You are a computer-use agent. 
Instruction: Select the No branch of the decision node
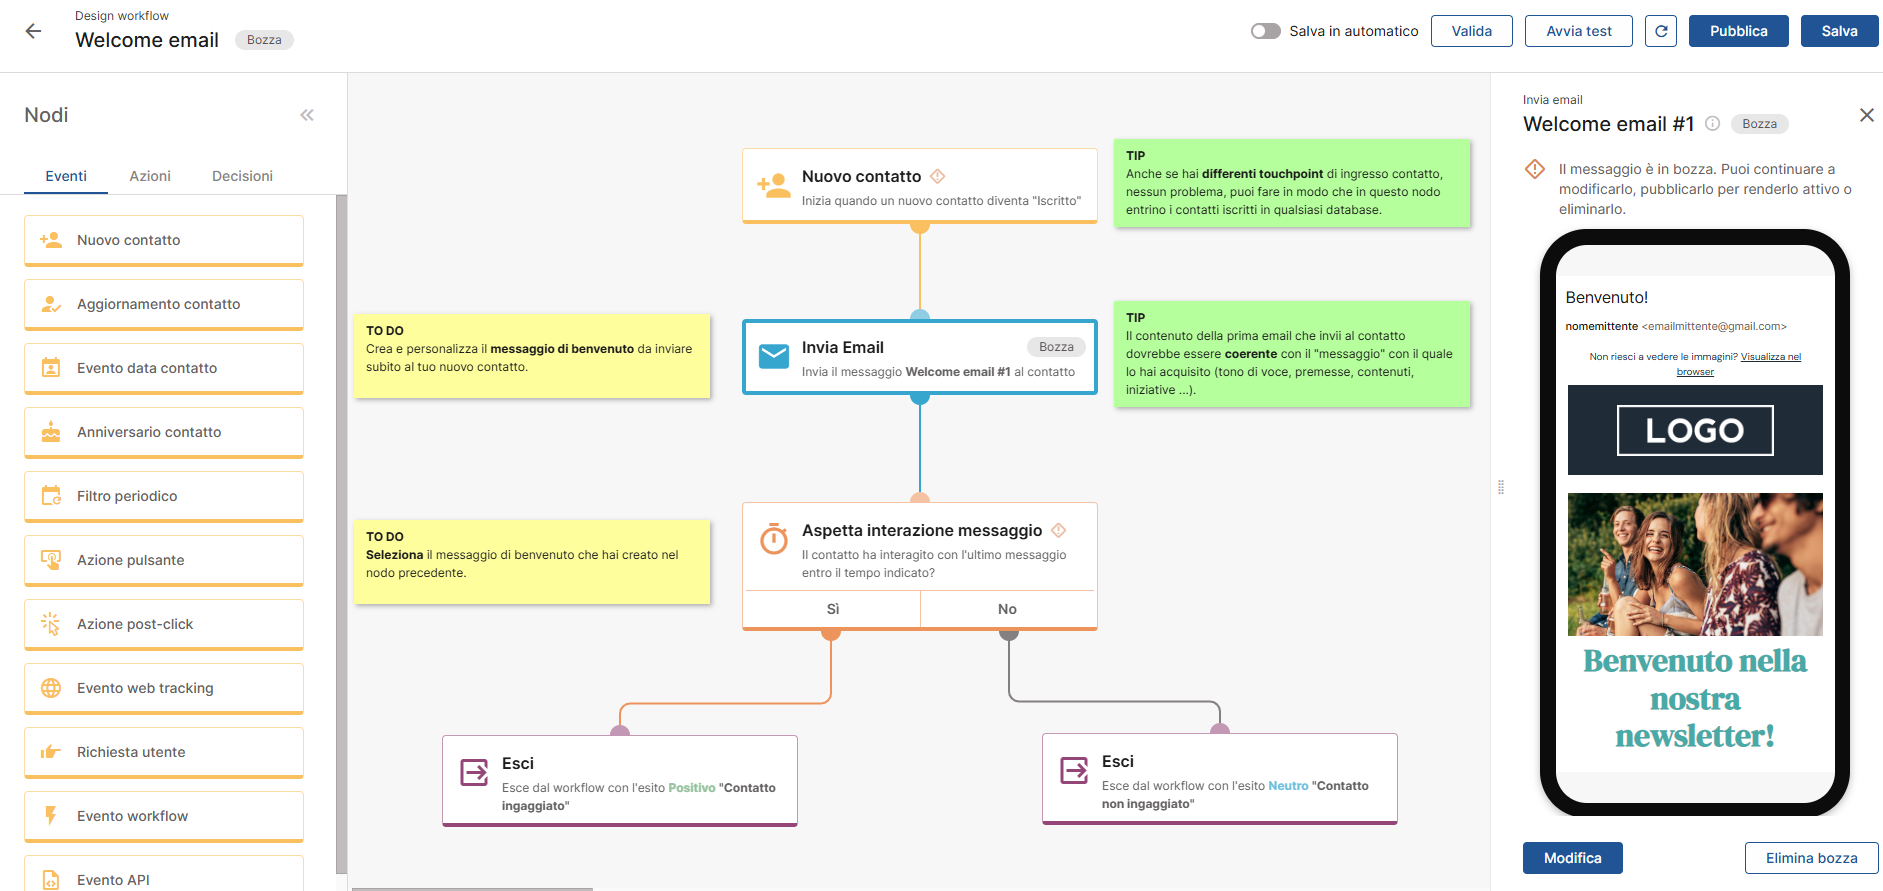tap(1007, 609)
